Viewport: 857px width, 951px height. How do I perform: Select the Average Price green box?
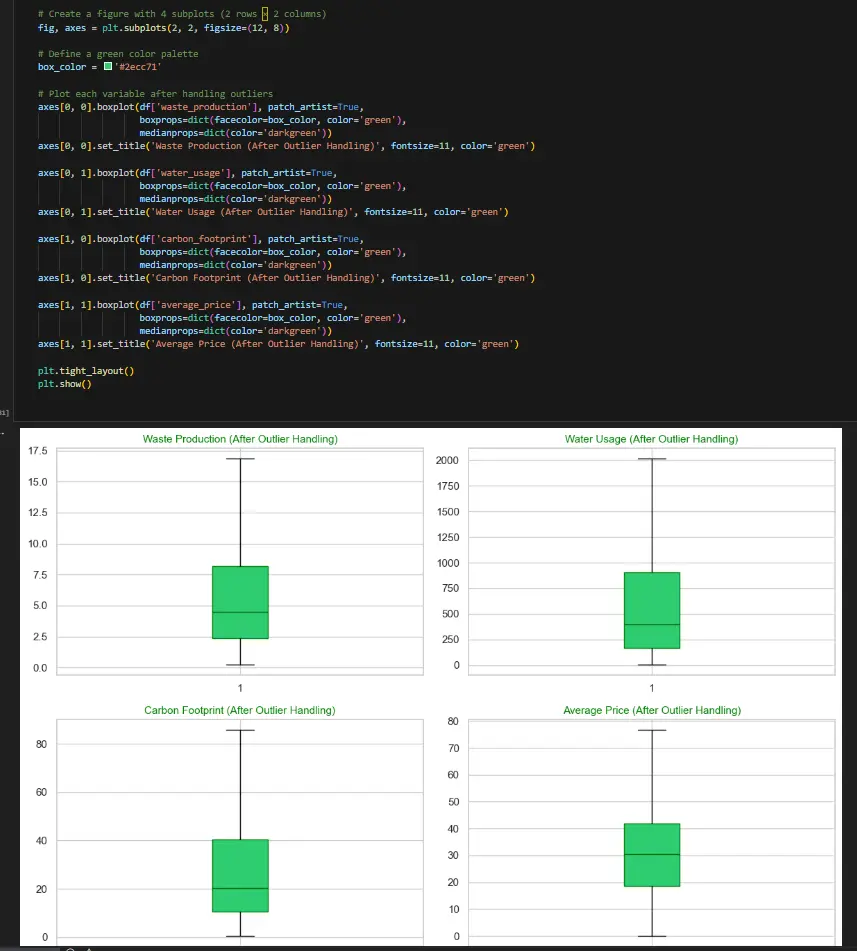(x=651, y=854)
